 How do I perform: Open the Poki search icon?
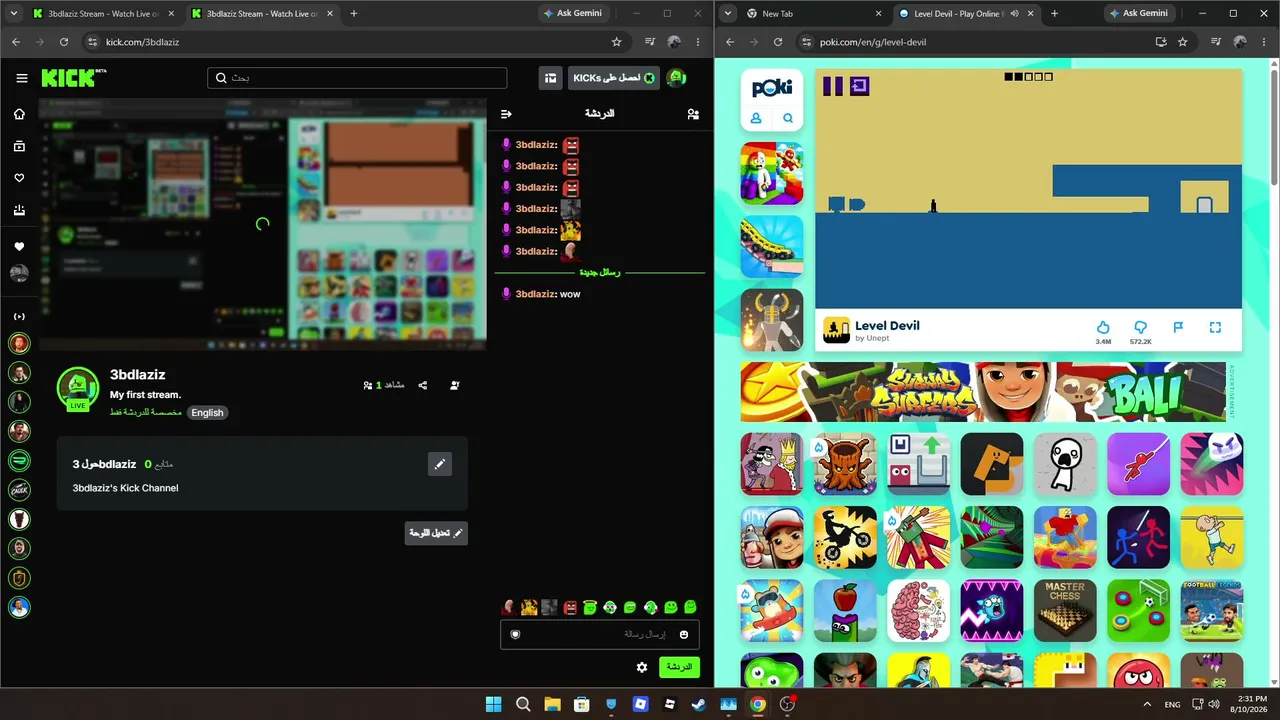pyautogui.click(x=788, y=118)
